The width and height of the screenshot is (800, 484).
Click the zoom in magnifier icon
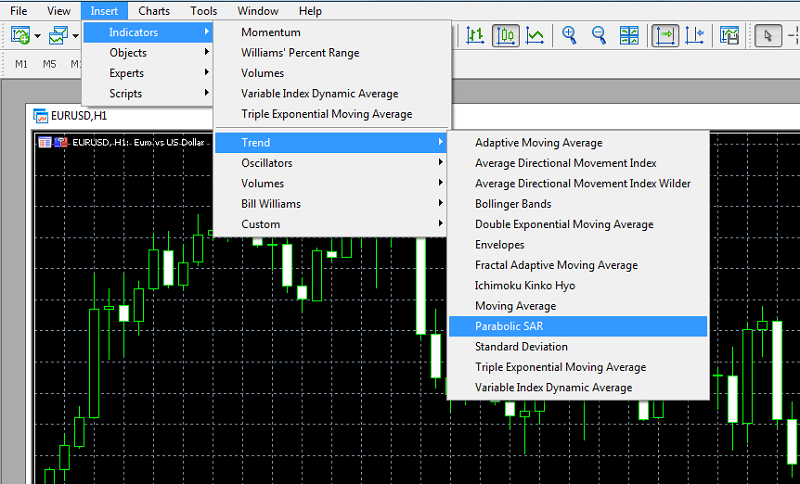pos(570,36)
